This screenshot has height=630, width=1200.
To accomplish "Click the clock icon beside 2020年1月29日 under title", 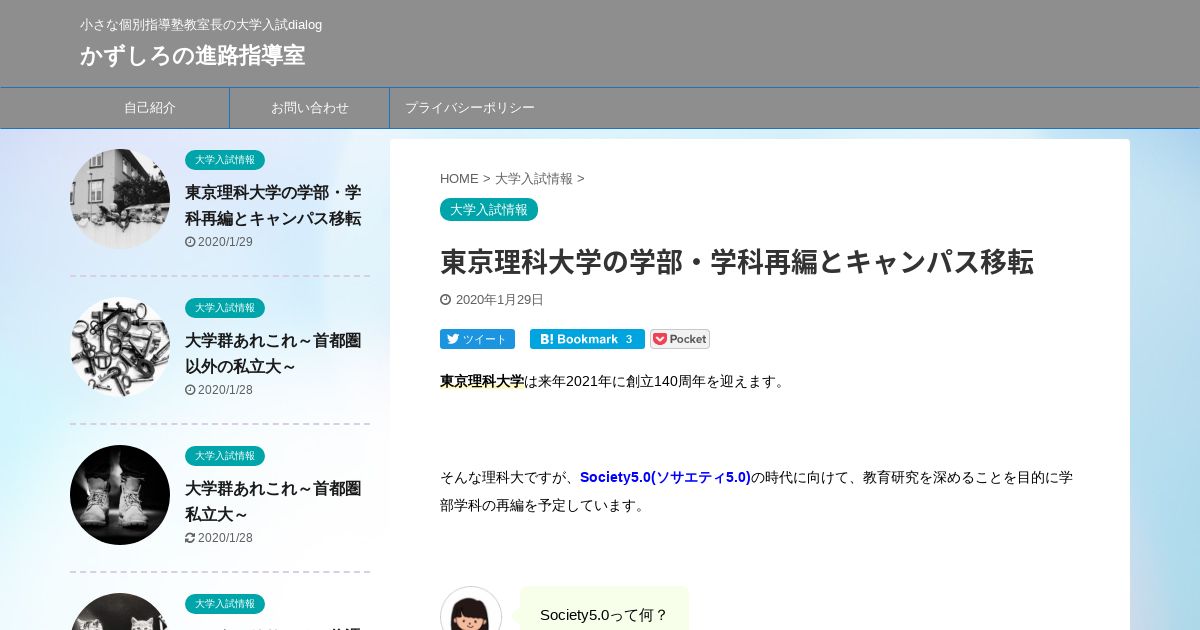I will 445,300.
